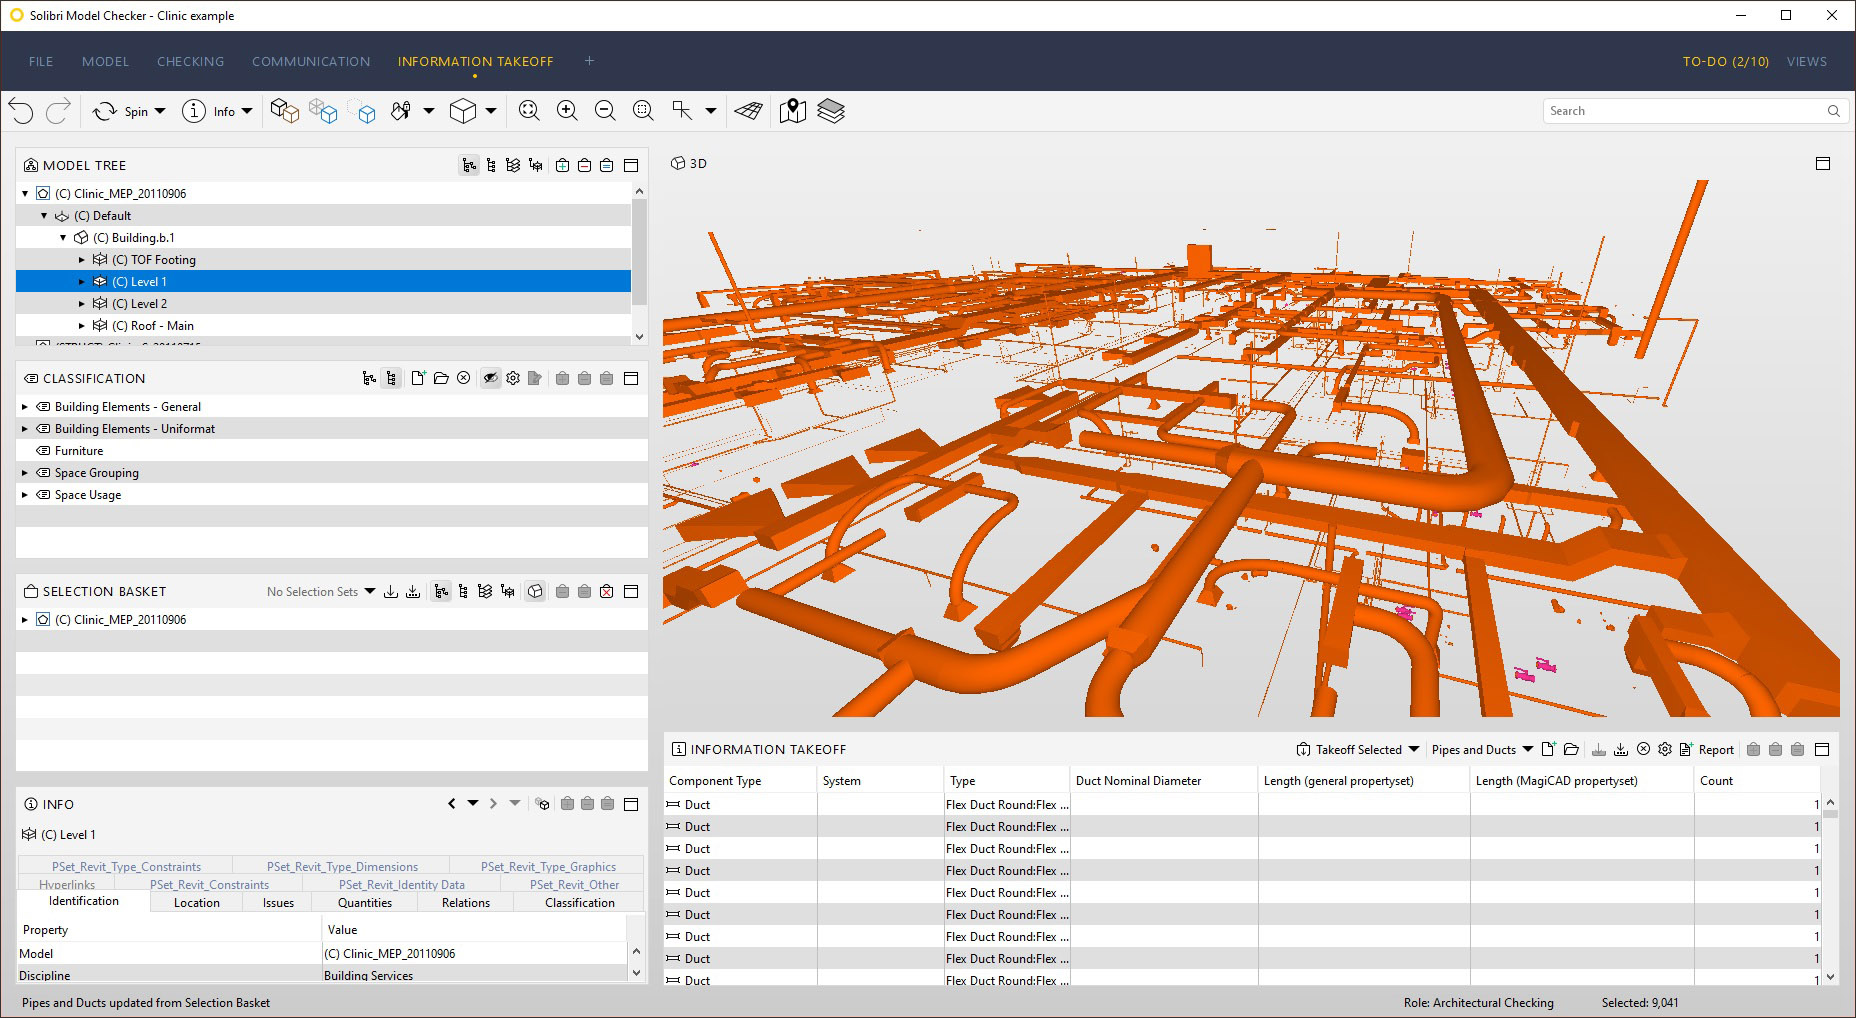Image resolution: width=1856 pixels, height=1018 pixels.
Task: Click the zoom to selection magnifier
Action: (643, 111)
